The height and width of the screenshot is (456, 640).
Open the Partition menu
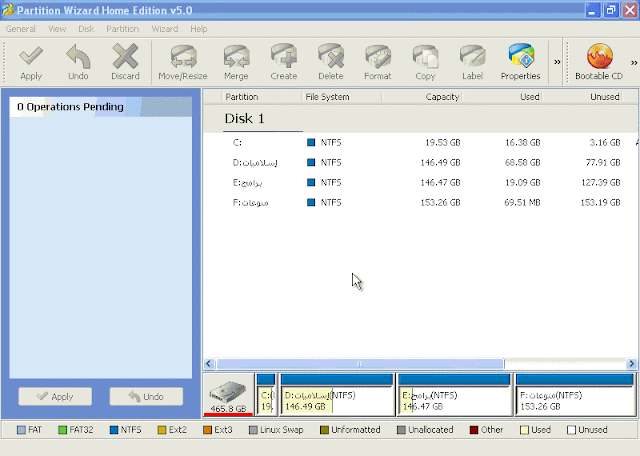[x=122, y=29]
